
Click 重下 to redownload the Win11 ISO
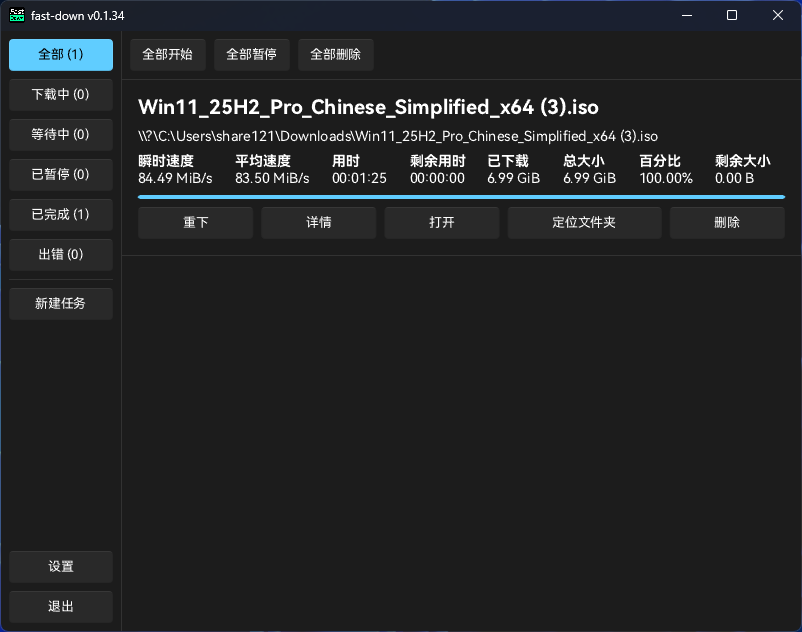195,222
